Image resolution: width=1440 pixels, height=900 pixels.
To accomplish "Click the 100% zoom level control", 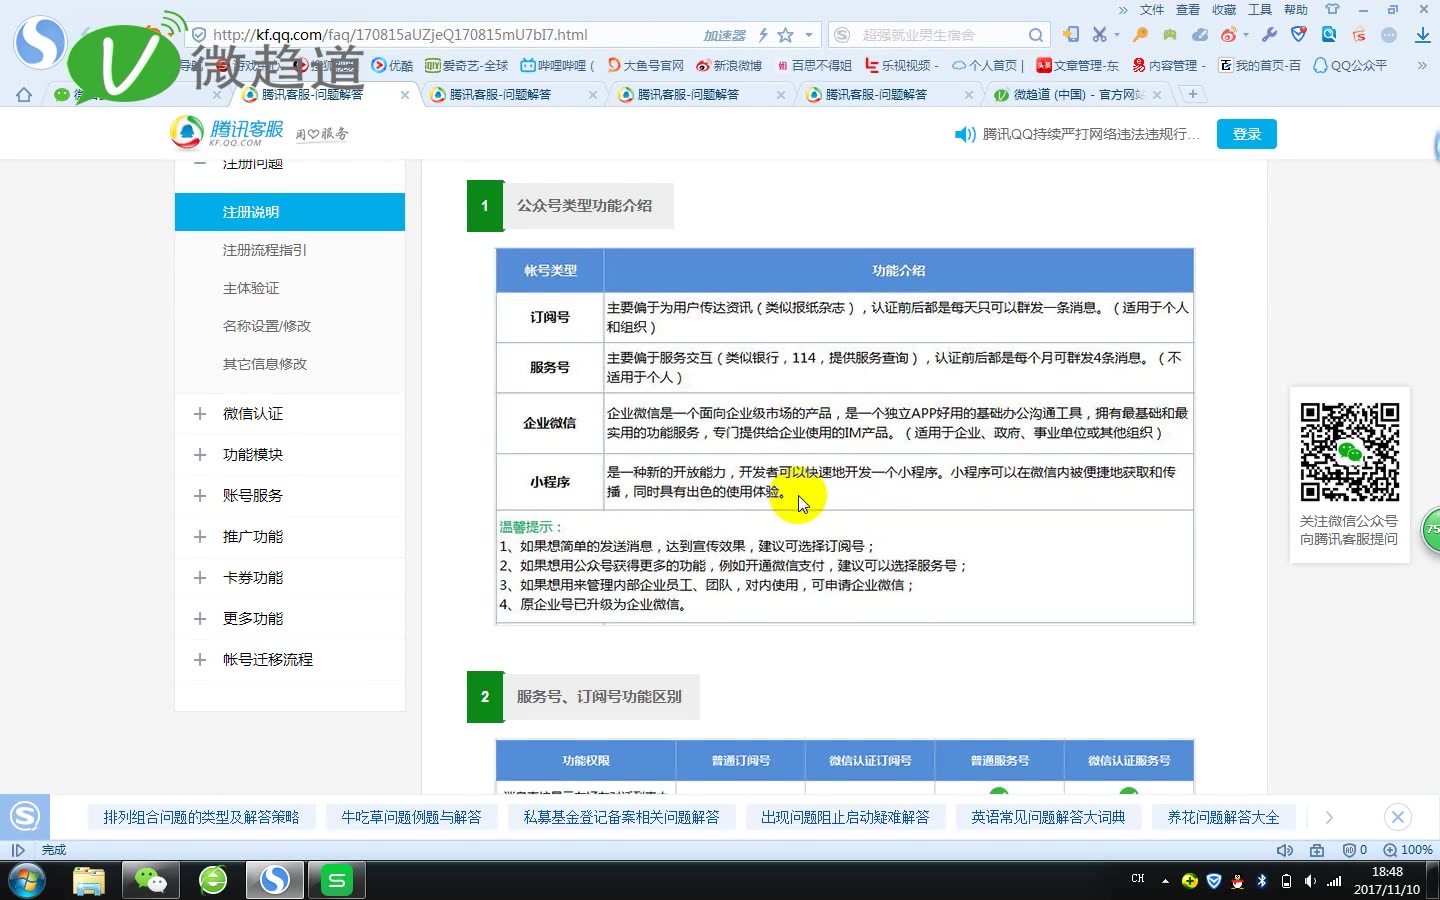I will 1408,850.
